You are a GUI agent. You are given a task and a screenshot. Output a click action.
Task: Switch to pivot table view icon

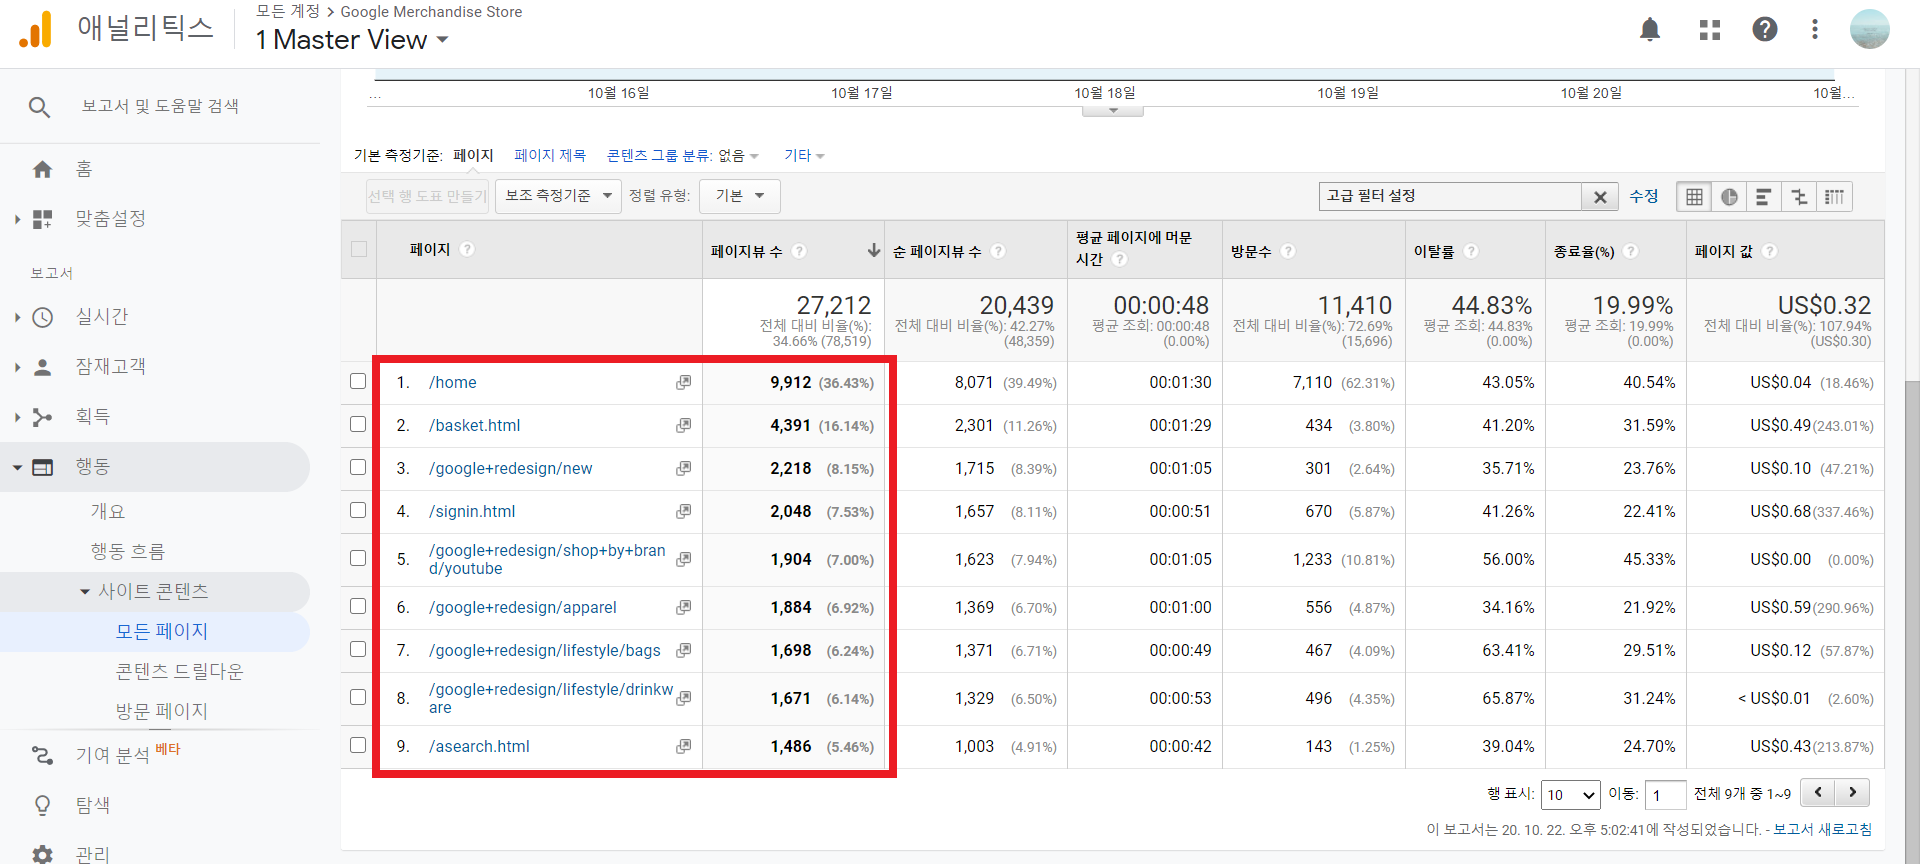click(1834, 196)
